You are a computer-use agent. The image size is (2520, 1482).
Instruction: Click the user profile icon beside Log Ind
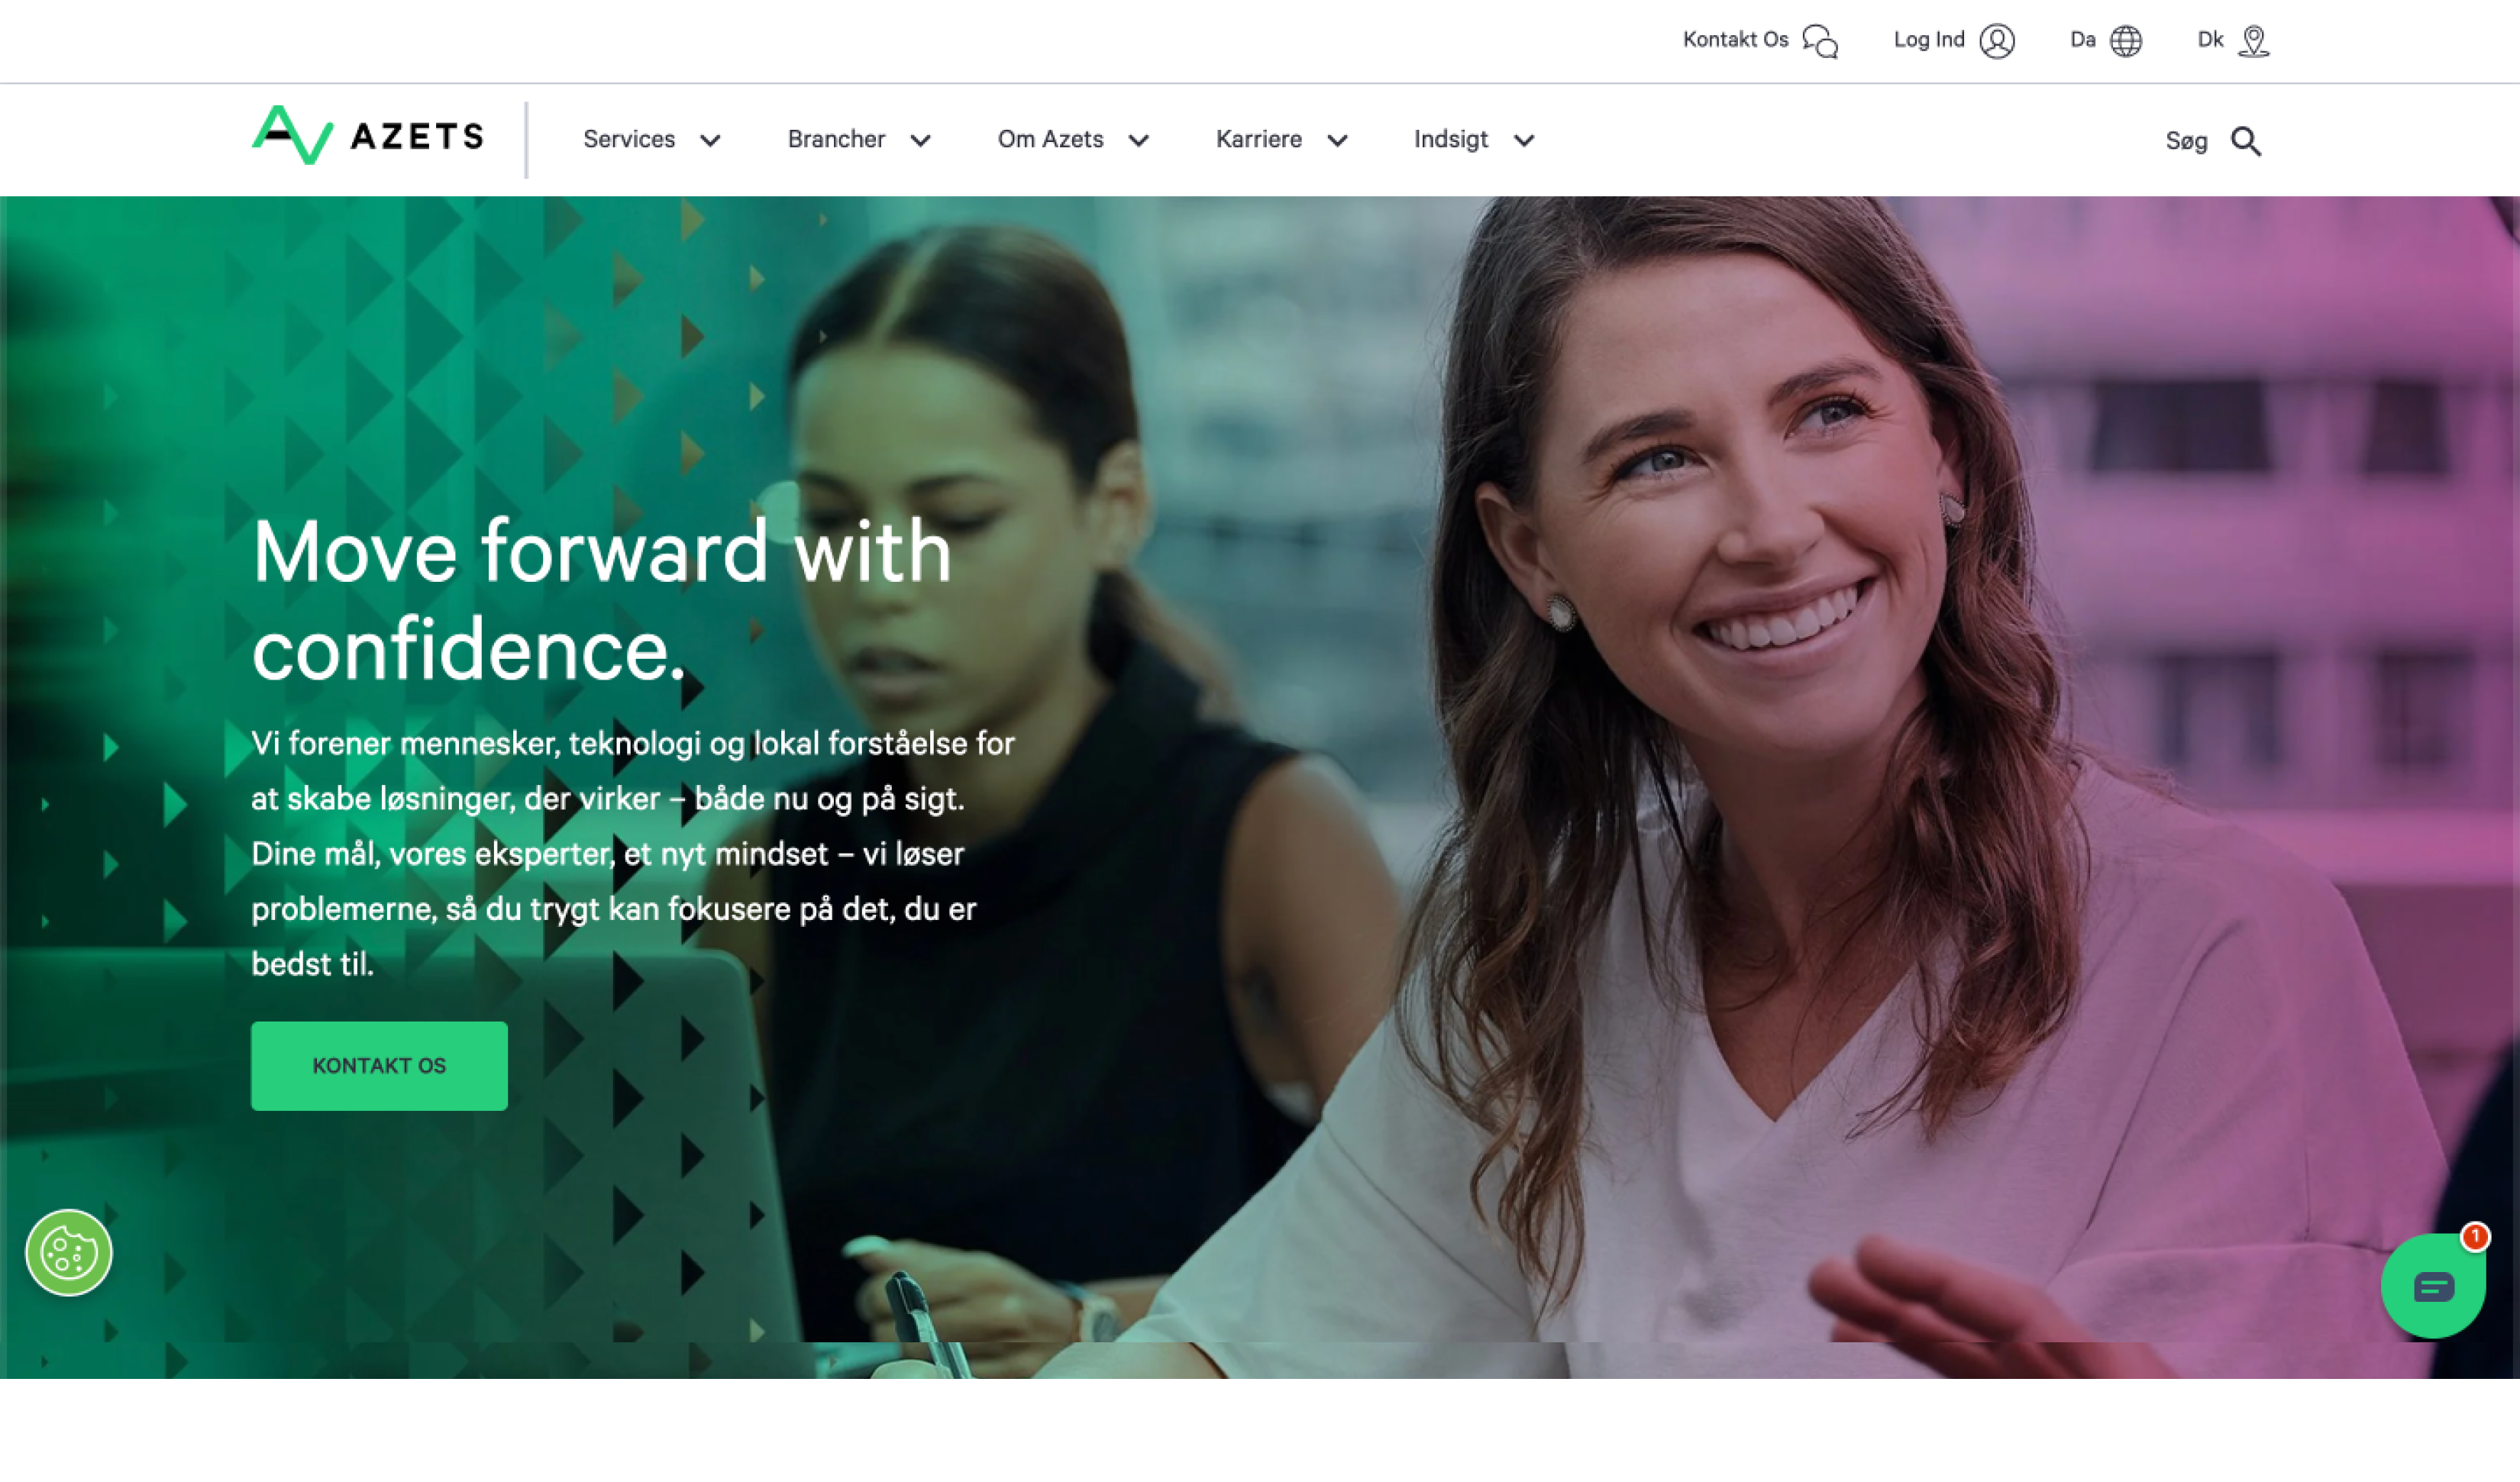pos(1997,41)
